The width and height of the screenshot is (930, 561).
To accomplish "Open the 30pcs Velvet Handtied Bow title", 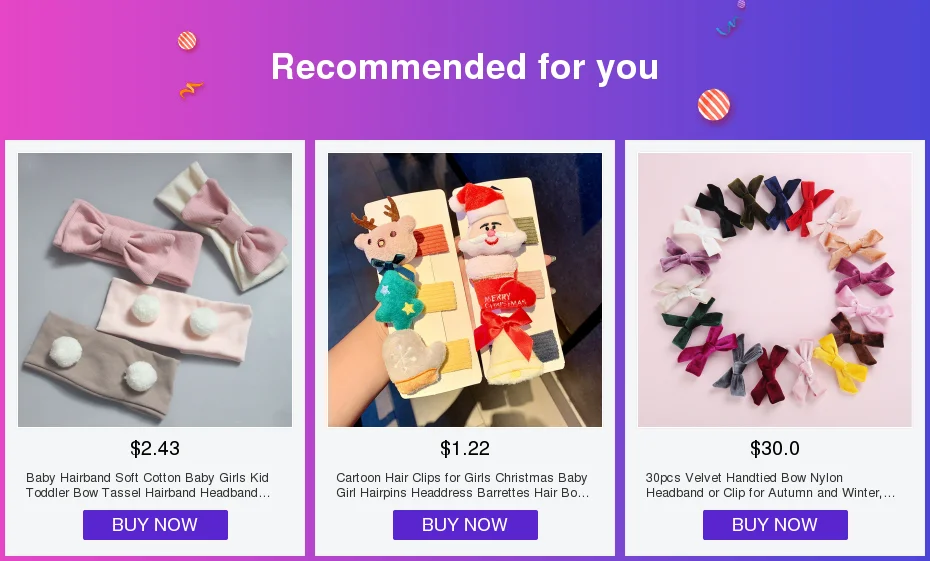I will click(x=770, y=485).
